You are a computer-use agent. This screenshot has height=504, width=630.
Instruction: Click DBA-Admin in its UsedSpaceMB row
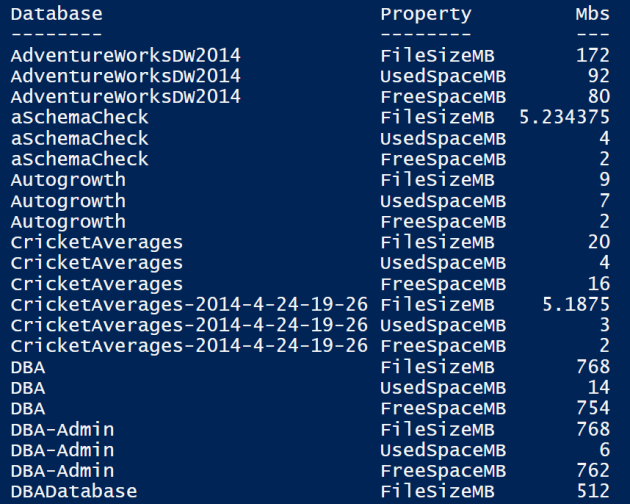click(62, 449)
